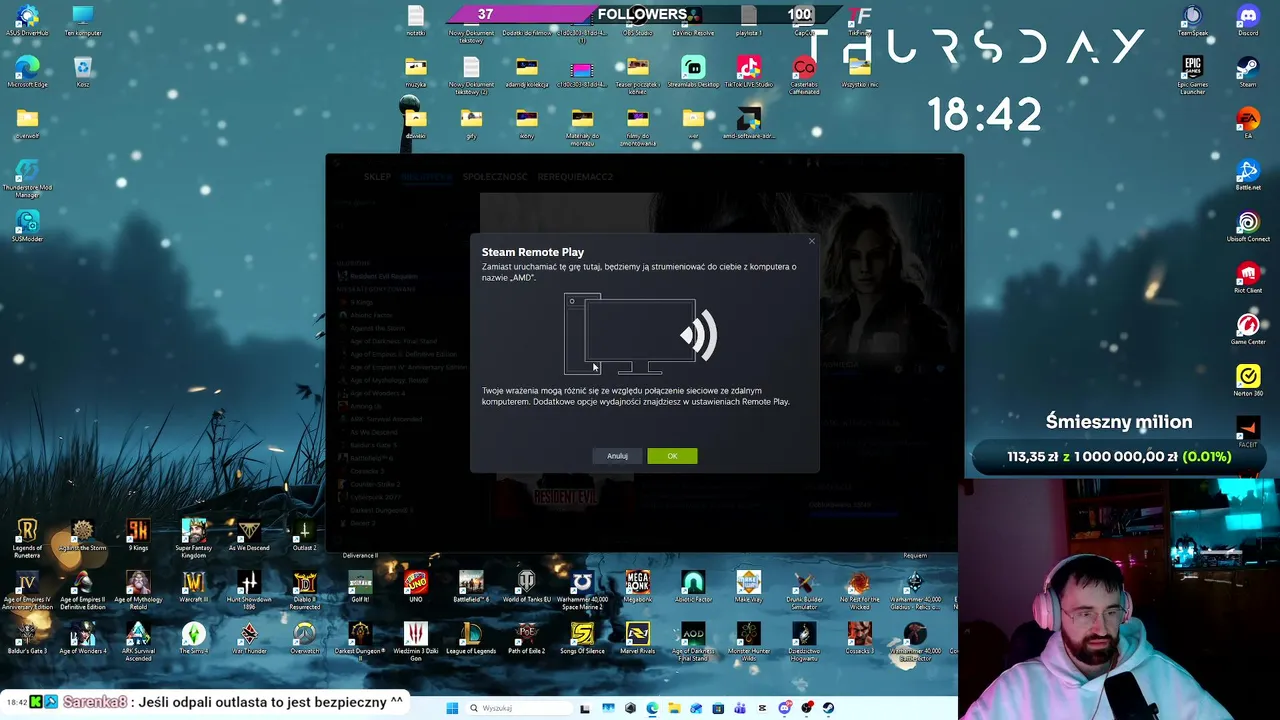Open the Windows Start button on the taskbar
This screenshot has height=720, width=1280.
[x=452, y=708]
